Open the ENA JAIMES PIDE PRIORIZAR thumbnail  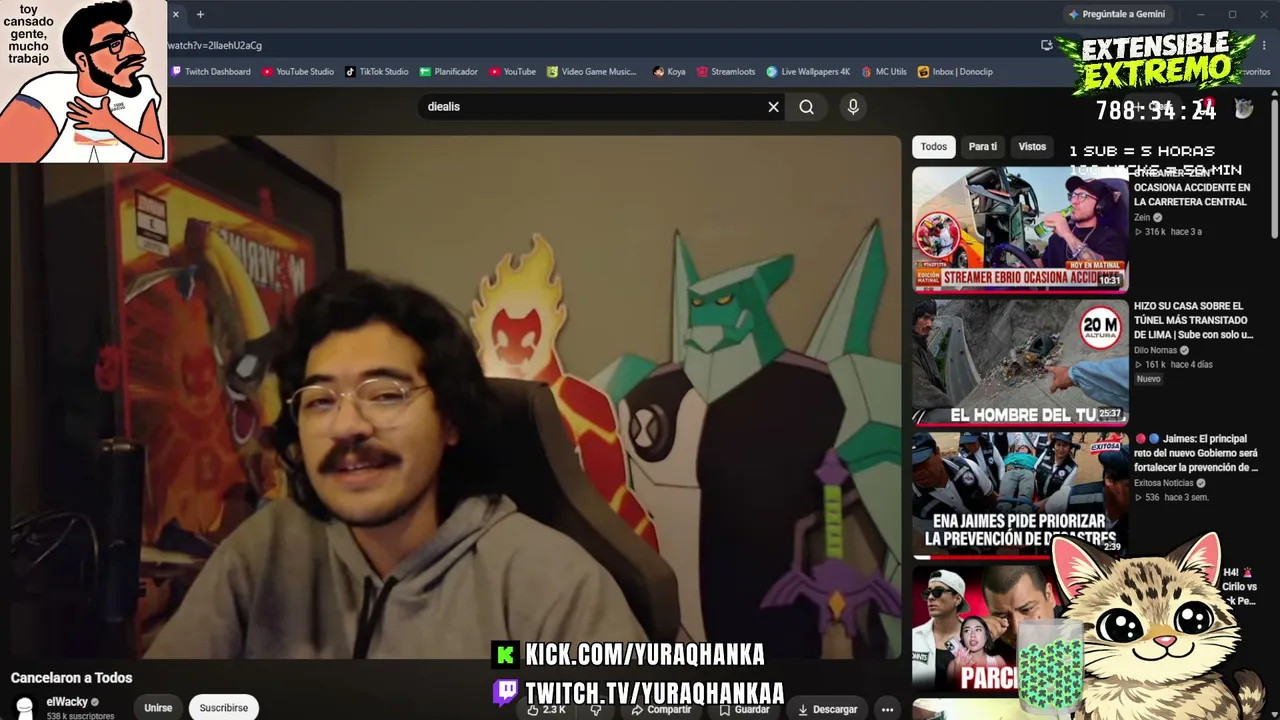(1020, 494)
